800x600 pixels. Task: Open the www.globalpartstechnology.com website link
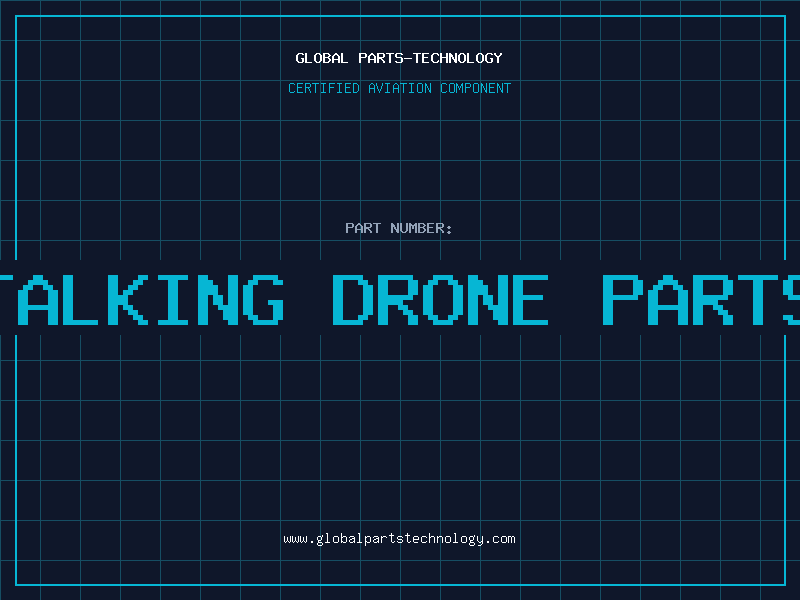(x=399, y=539)
